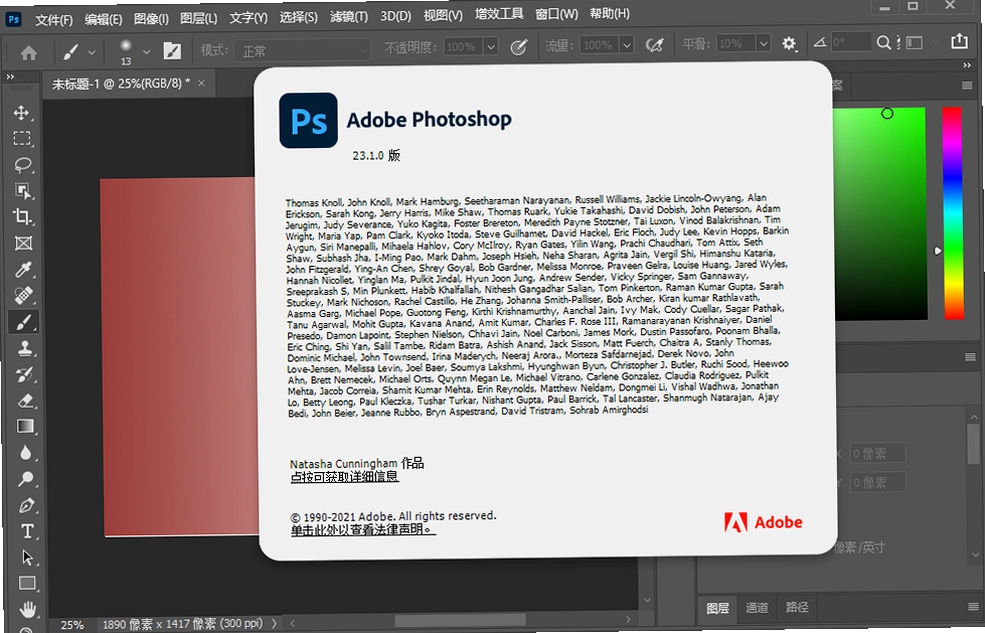Open the 窗口(W) menu
The height and width of the screenshot is (633, 985).
click(x=557, y=14)
